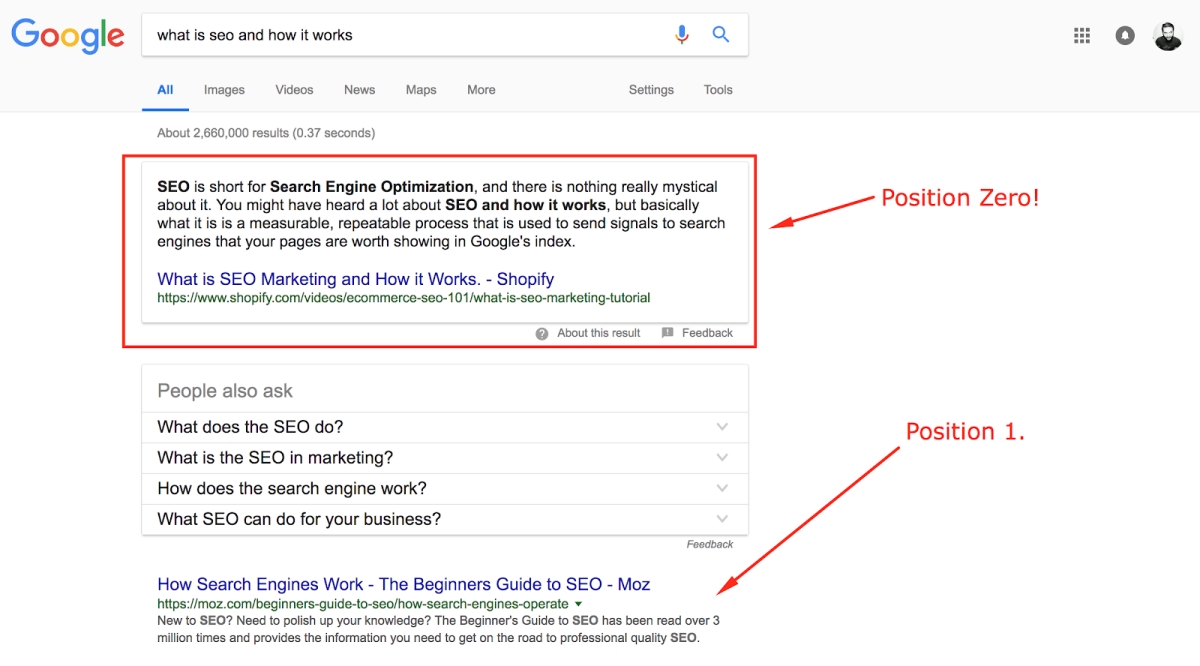Expand 'What does the SEO do?' question
Screen dimensions: 1200x666
(445, 427)
